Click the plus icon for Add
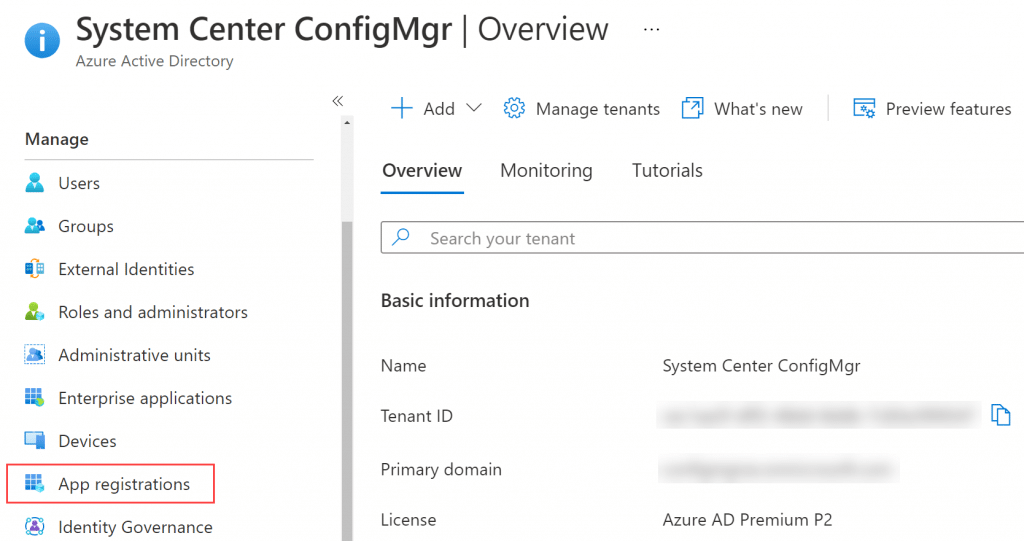1024x541 pixels. 402,108
